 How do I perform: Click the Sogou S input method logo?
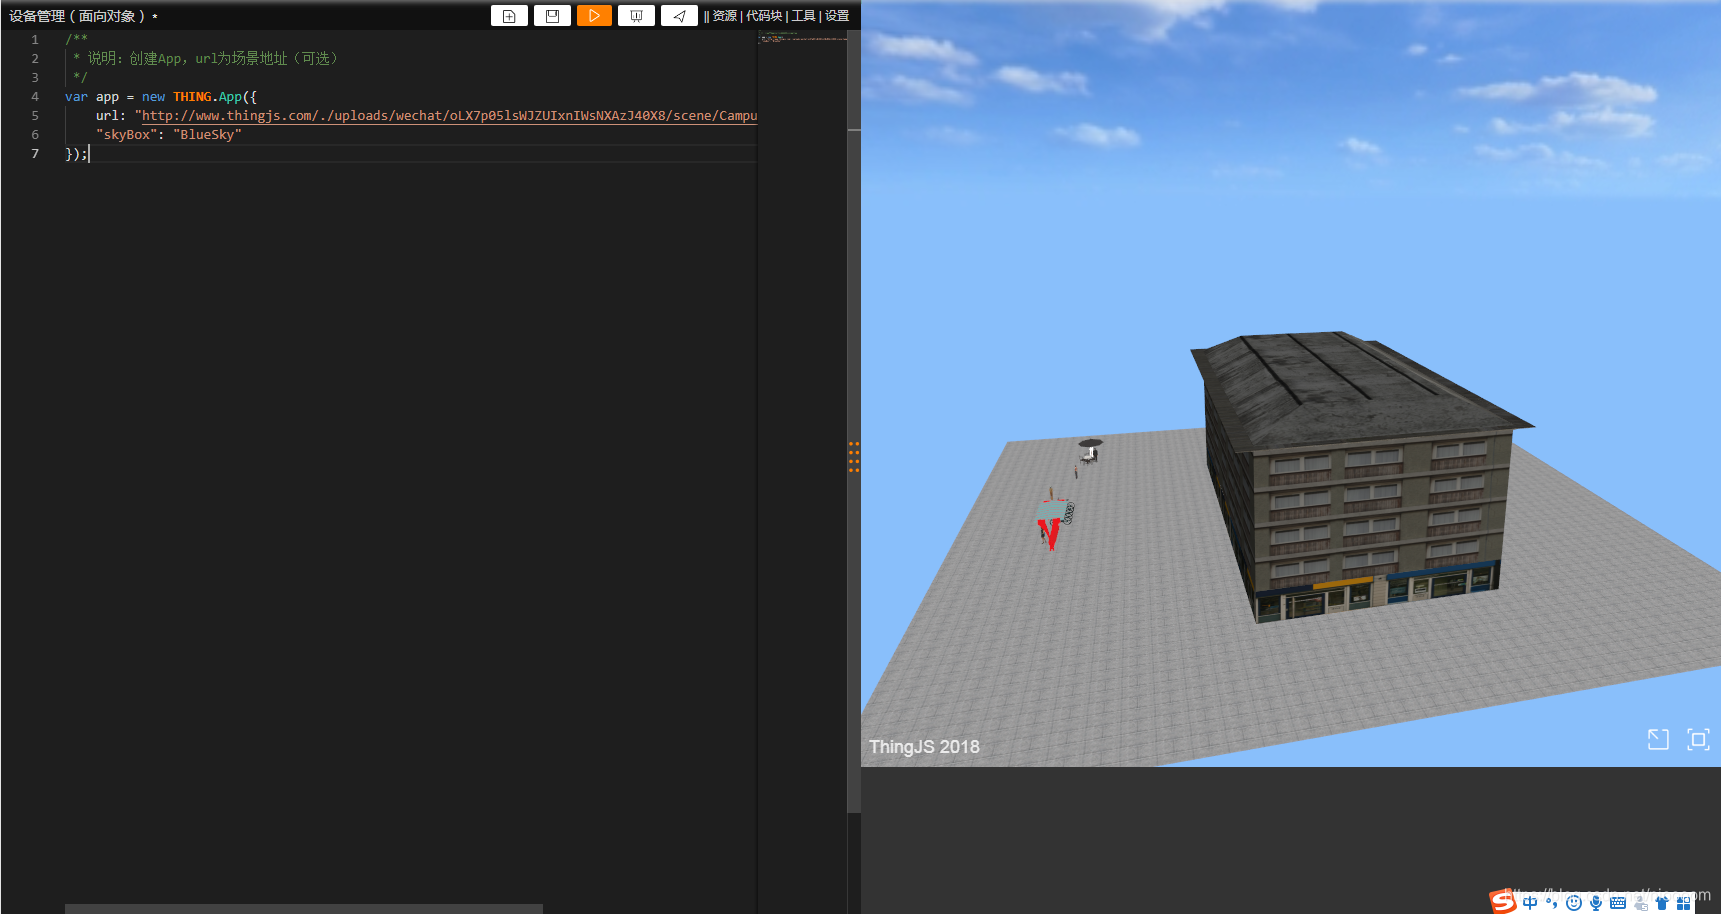pos(1503,902)
